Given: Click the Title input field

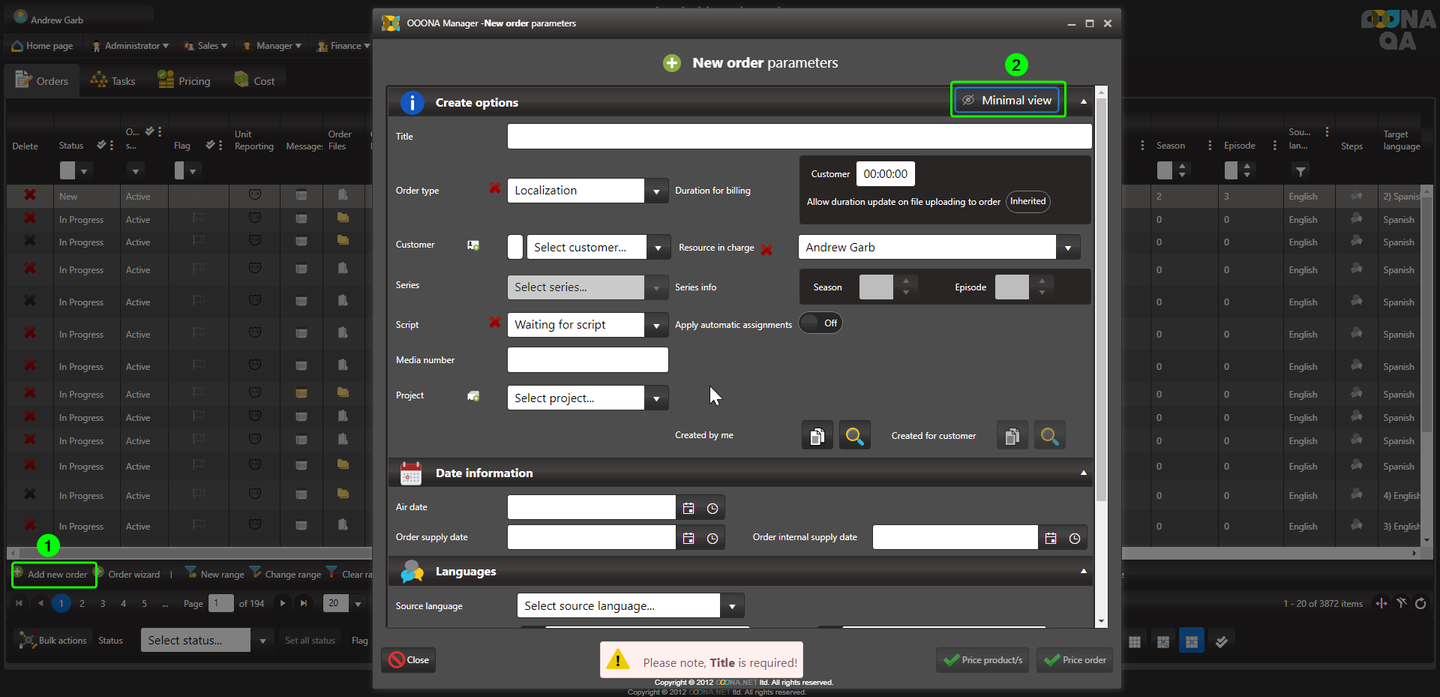Looking at the screenshot, I should pos(799,137).
